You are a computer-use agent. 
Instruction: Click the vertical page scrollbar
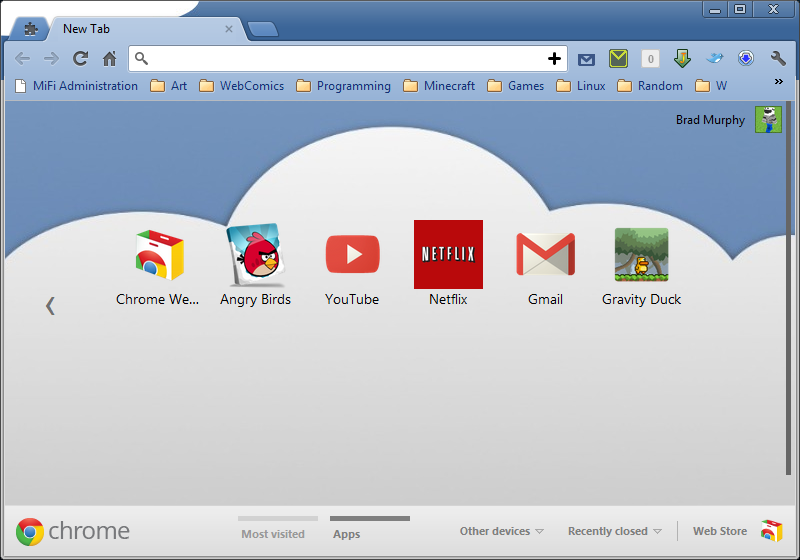click(x=789, y=288)
